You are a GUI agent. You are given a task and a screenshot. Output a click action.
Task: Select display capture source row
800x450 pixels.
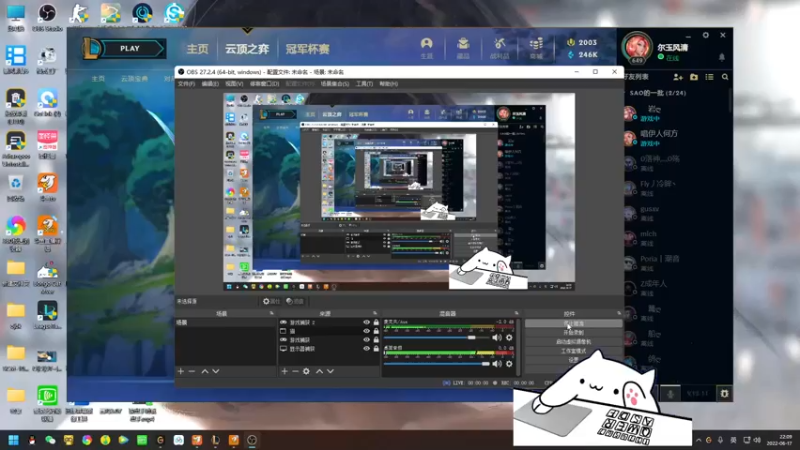(x=329, y=349)
